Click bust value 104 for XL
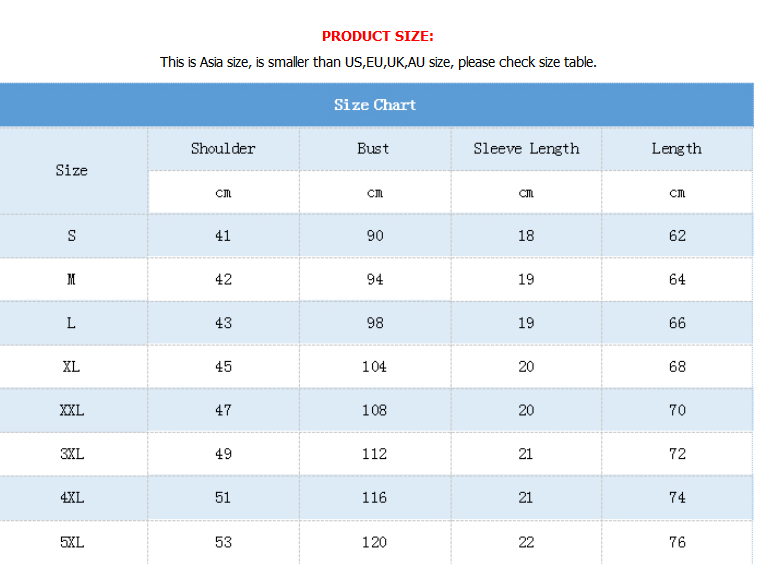This screenshot has height=564, width=757. click(375, 367)
